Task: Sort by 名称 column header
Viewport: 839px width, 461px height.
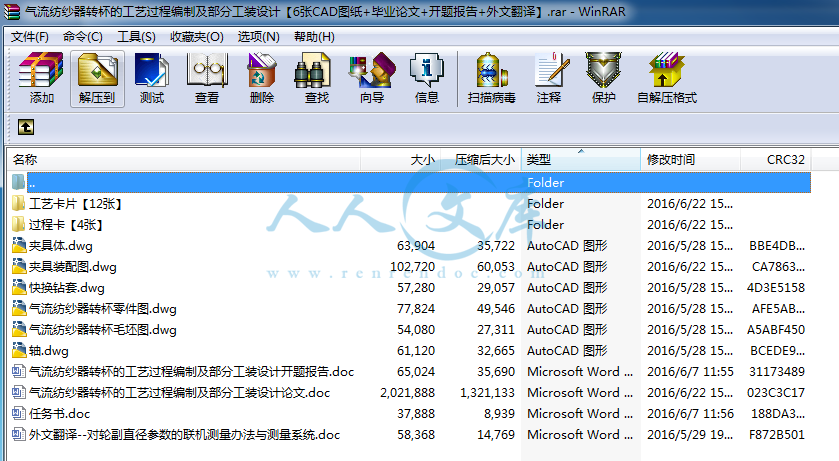Action: [x=184, y=159]
